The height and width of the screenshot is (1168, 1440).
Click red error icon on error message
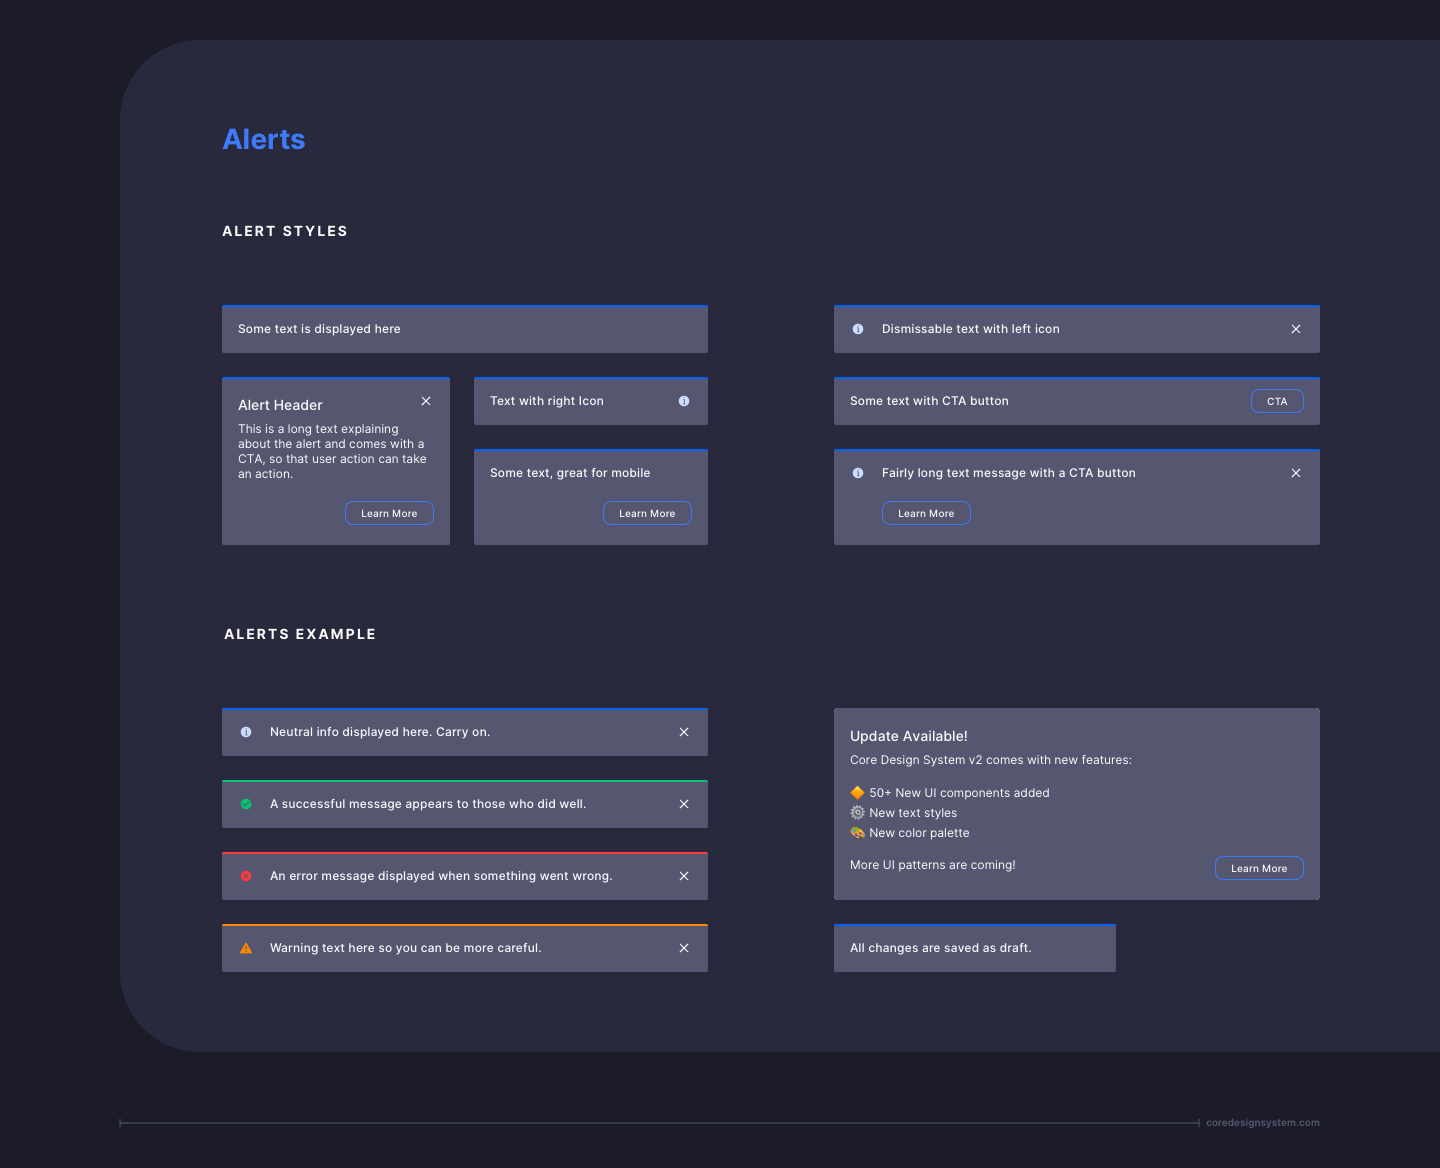tap(246, 876)
